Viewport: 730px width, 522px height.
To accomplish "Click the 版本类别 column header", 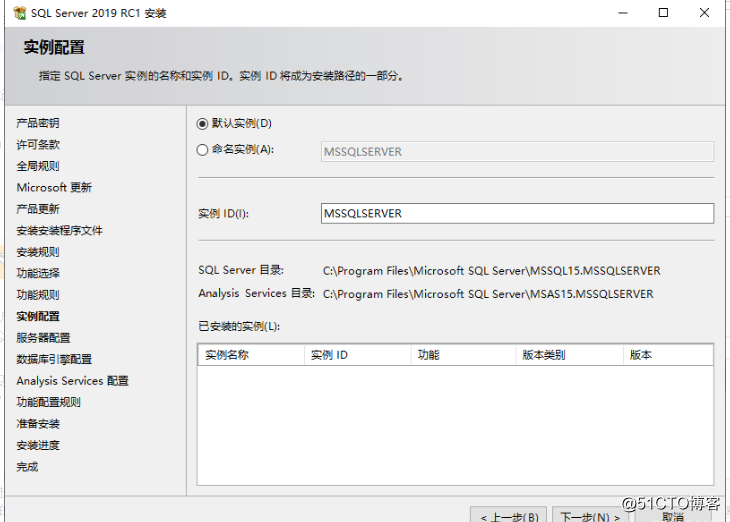I will coord(569,355).
